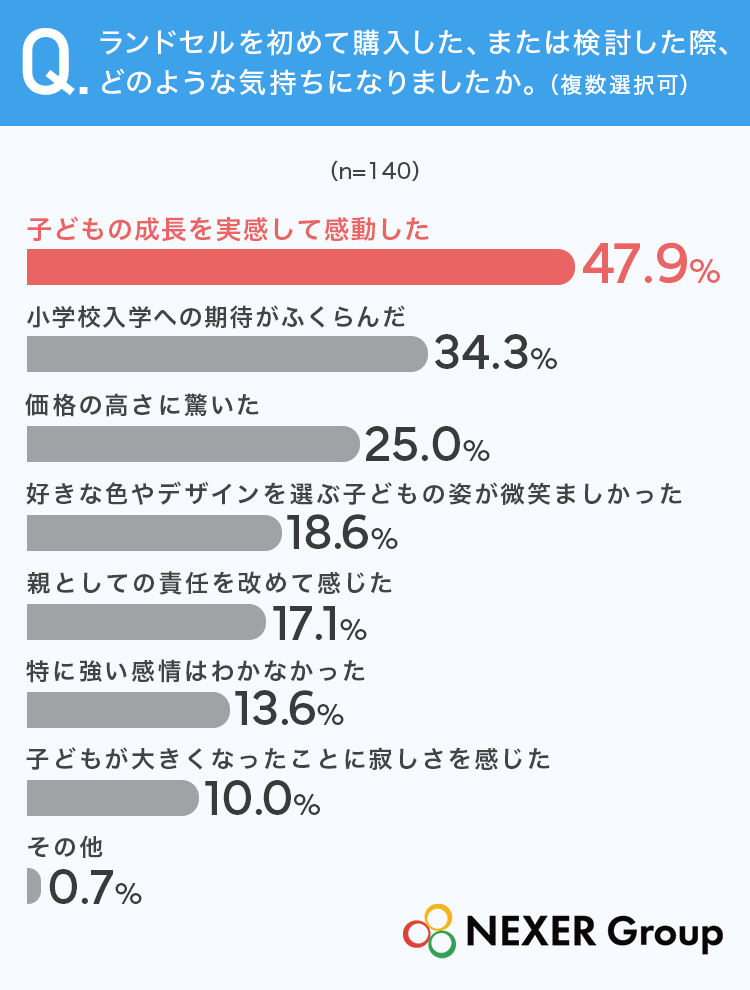
Task: Click the その他 label
Action: 64,847
